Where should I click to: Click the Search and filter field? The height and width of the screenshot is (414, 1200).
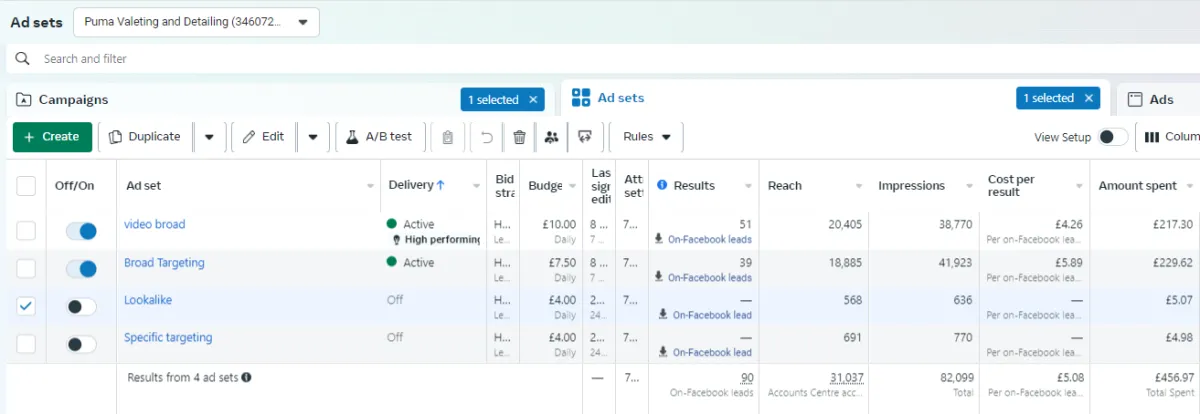pos(400,59)
